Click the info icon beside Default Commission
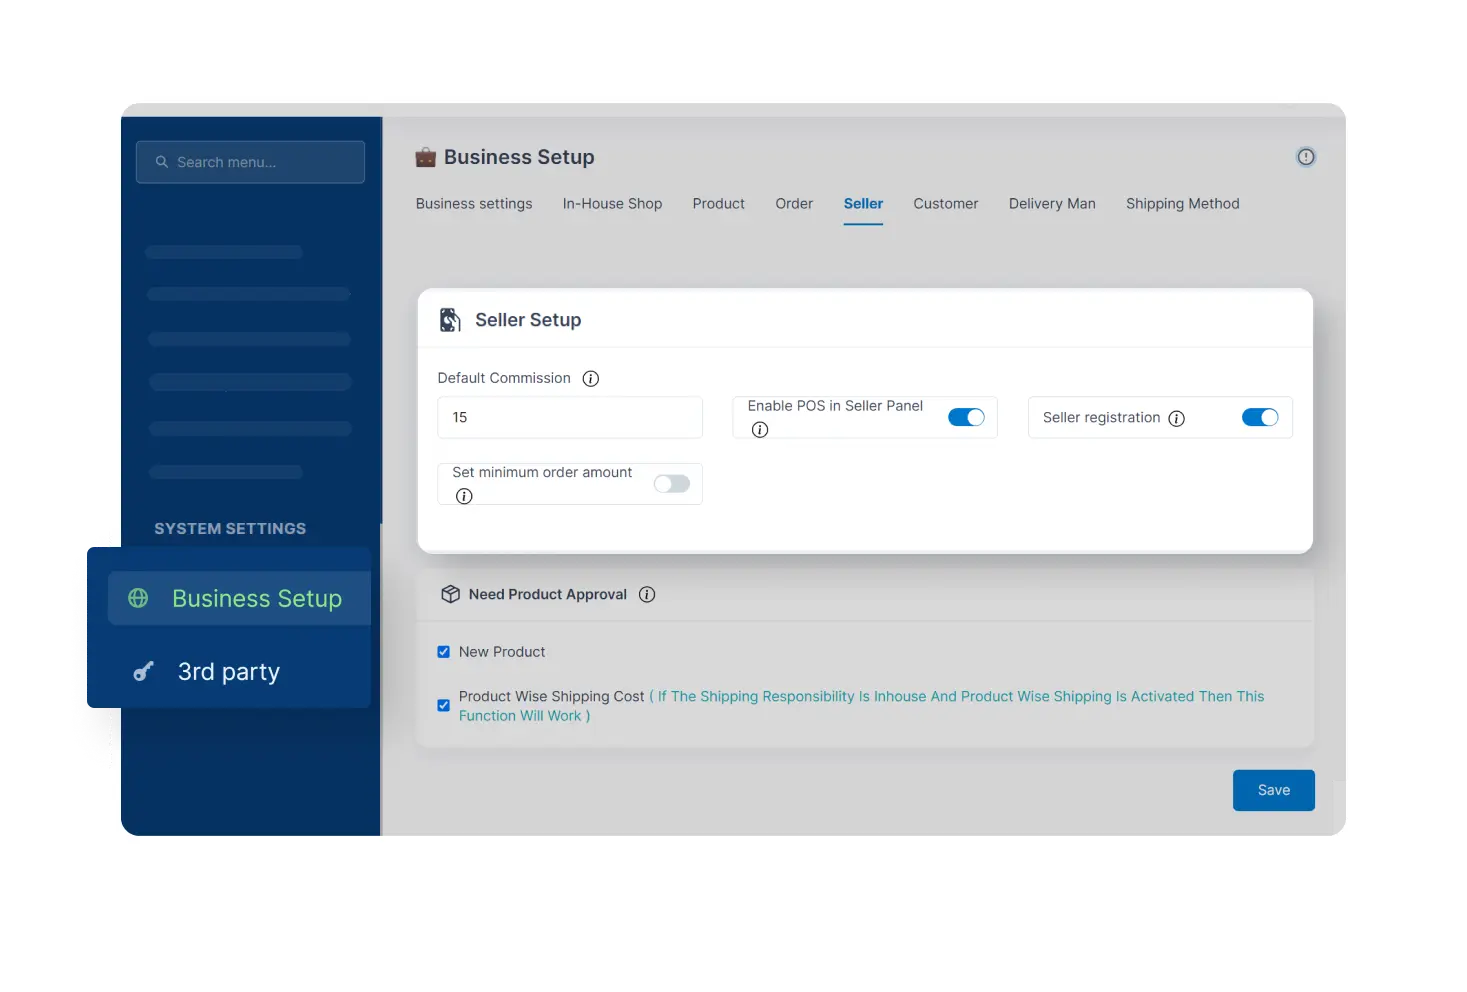1467x992 pixels. (590, 378)
